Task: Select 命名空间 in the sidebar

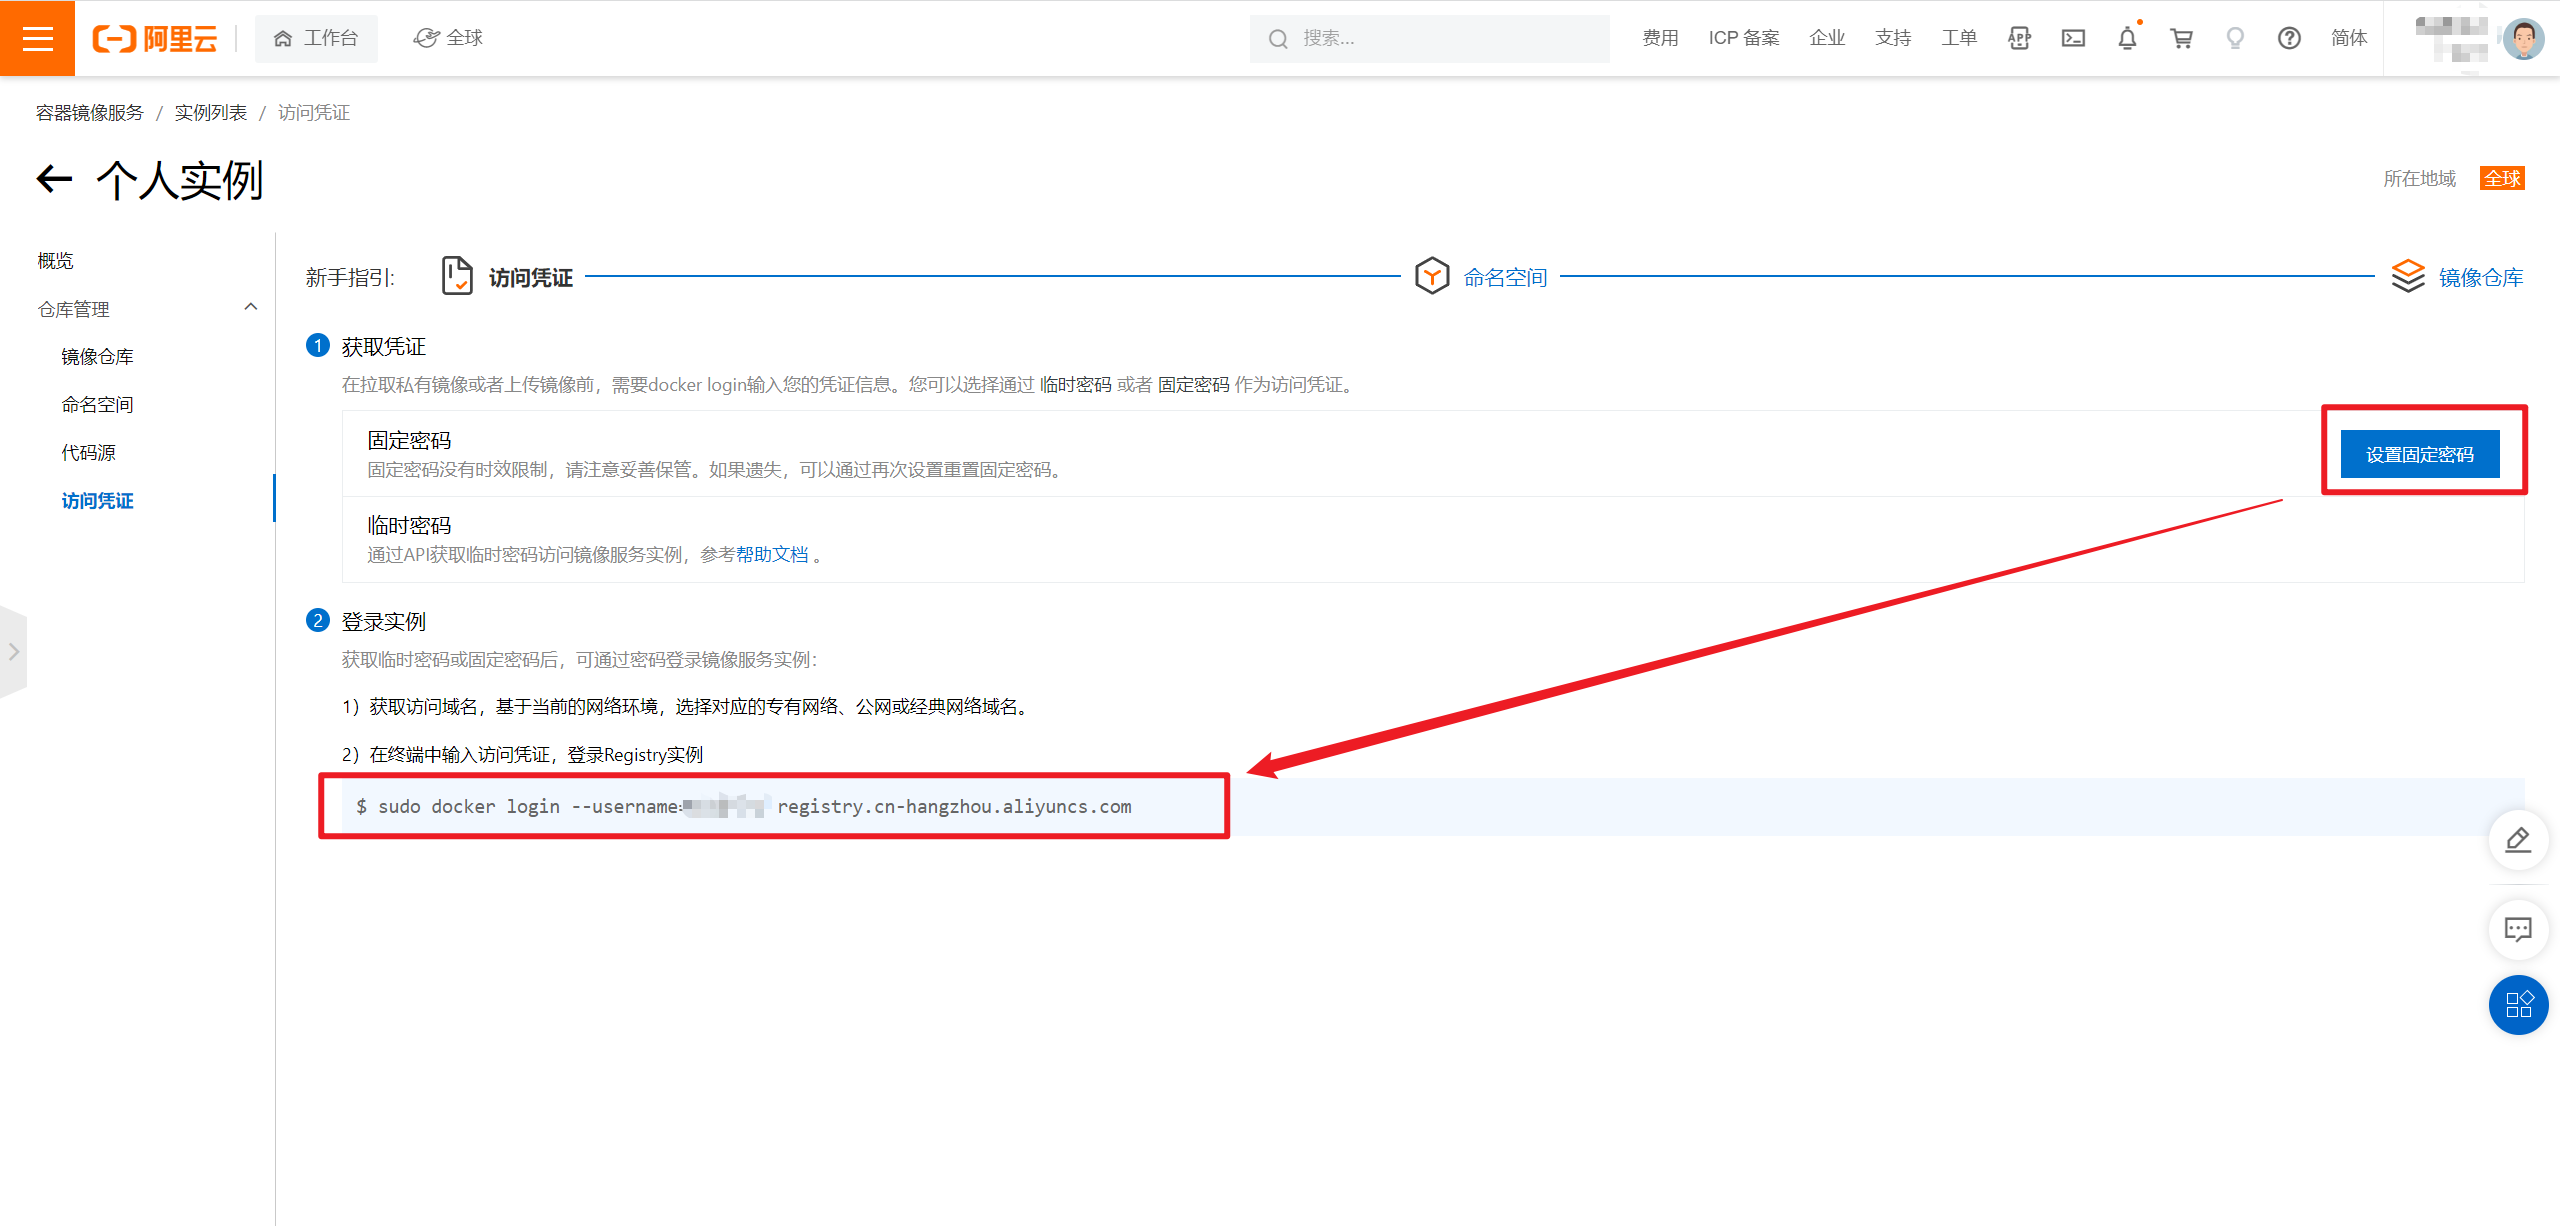Action: (x=97, y=405)
